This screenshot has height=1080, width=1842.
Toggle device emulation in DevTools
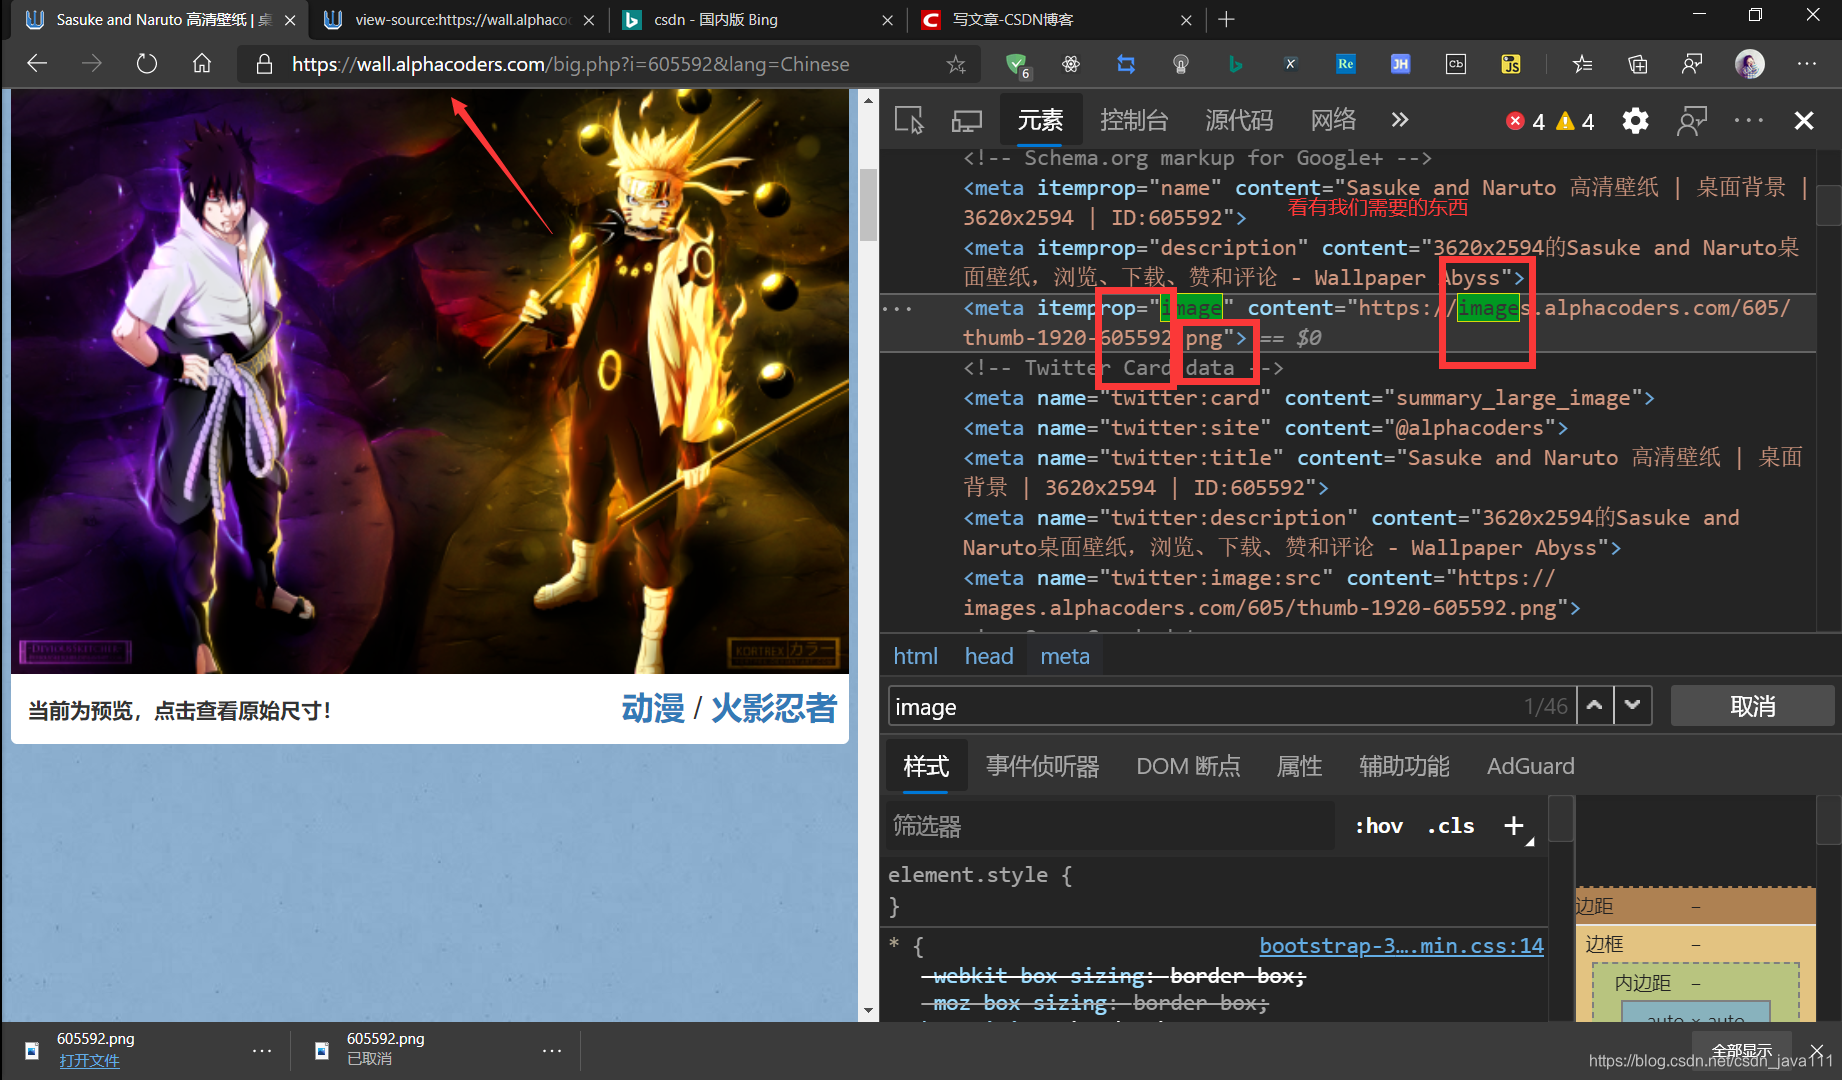pyautogui.click(x=966, y=121)
